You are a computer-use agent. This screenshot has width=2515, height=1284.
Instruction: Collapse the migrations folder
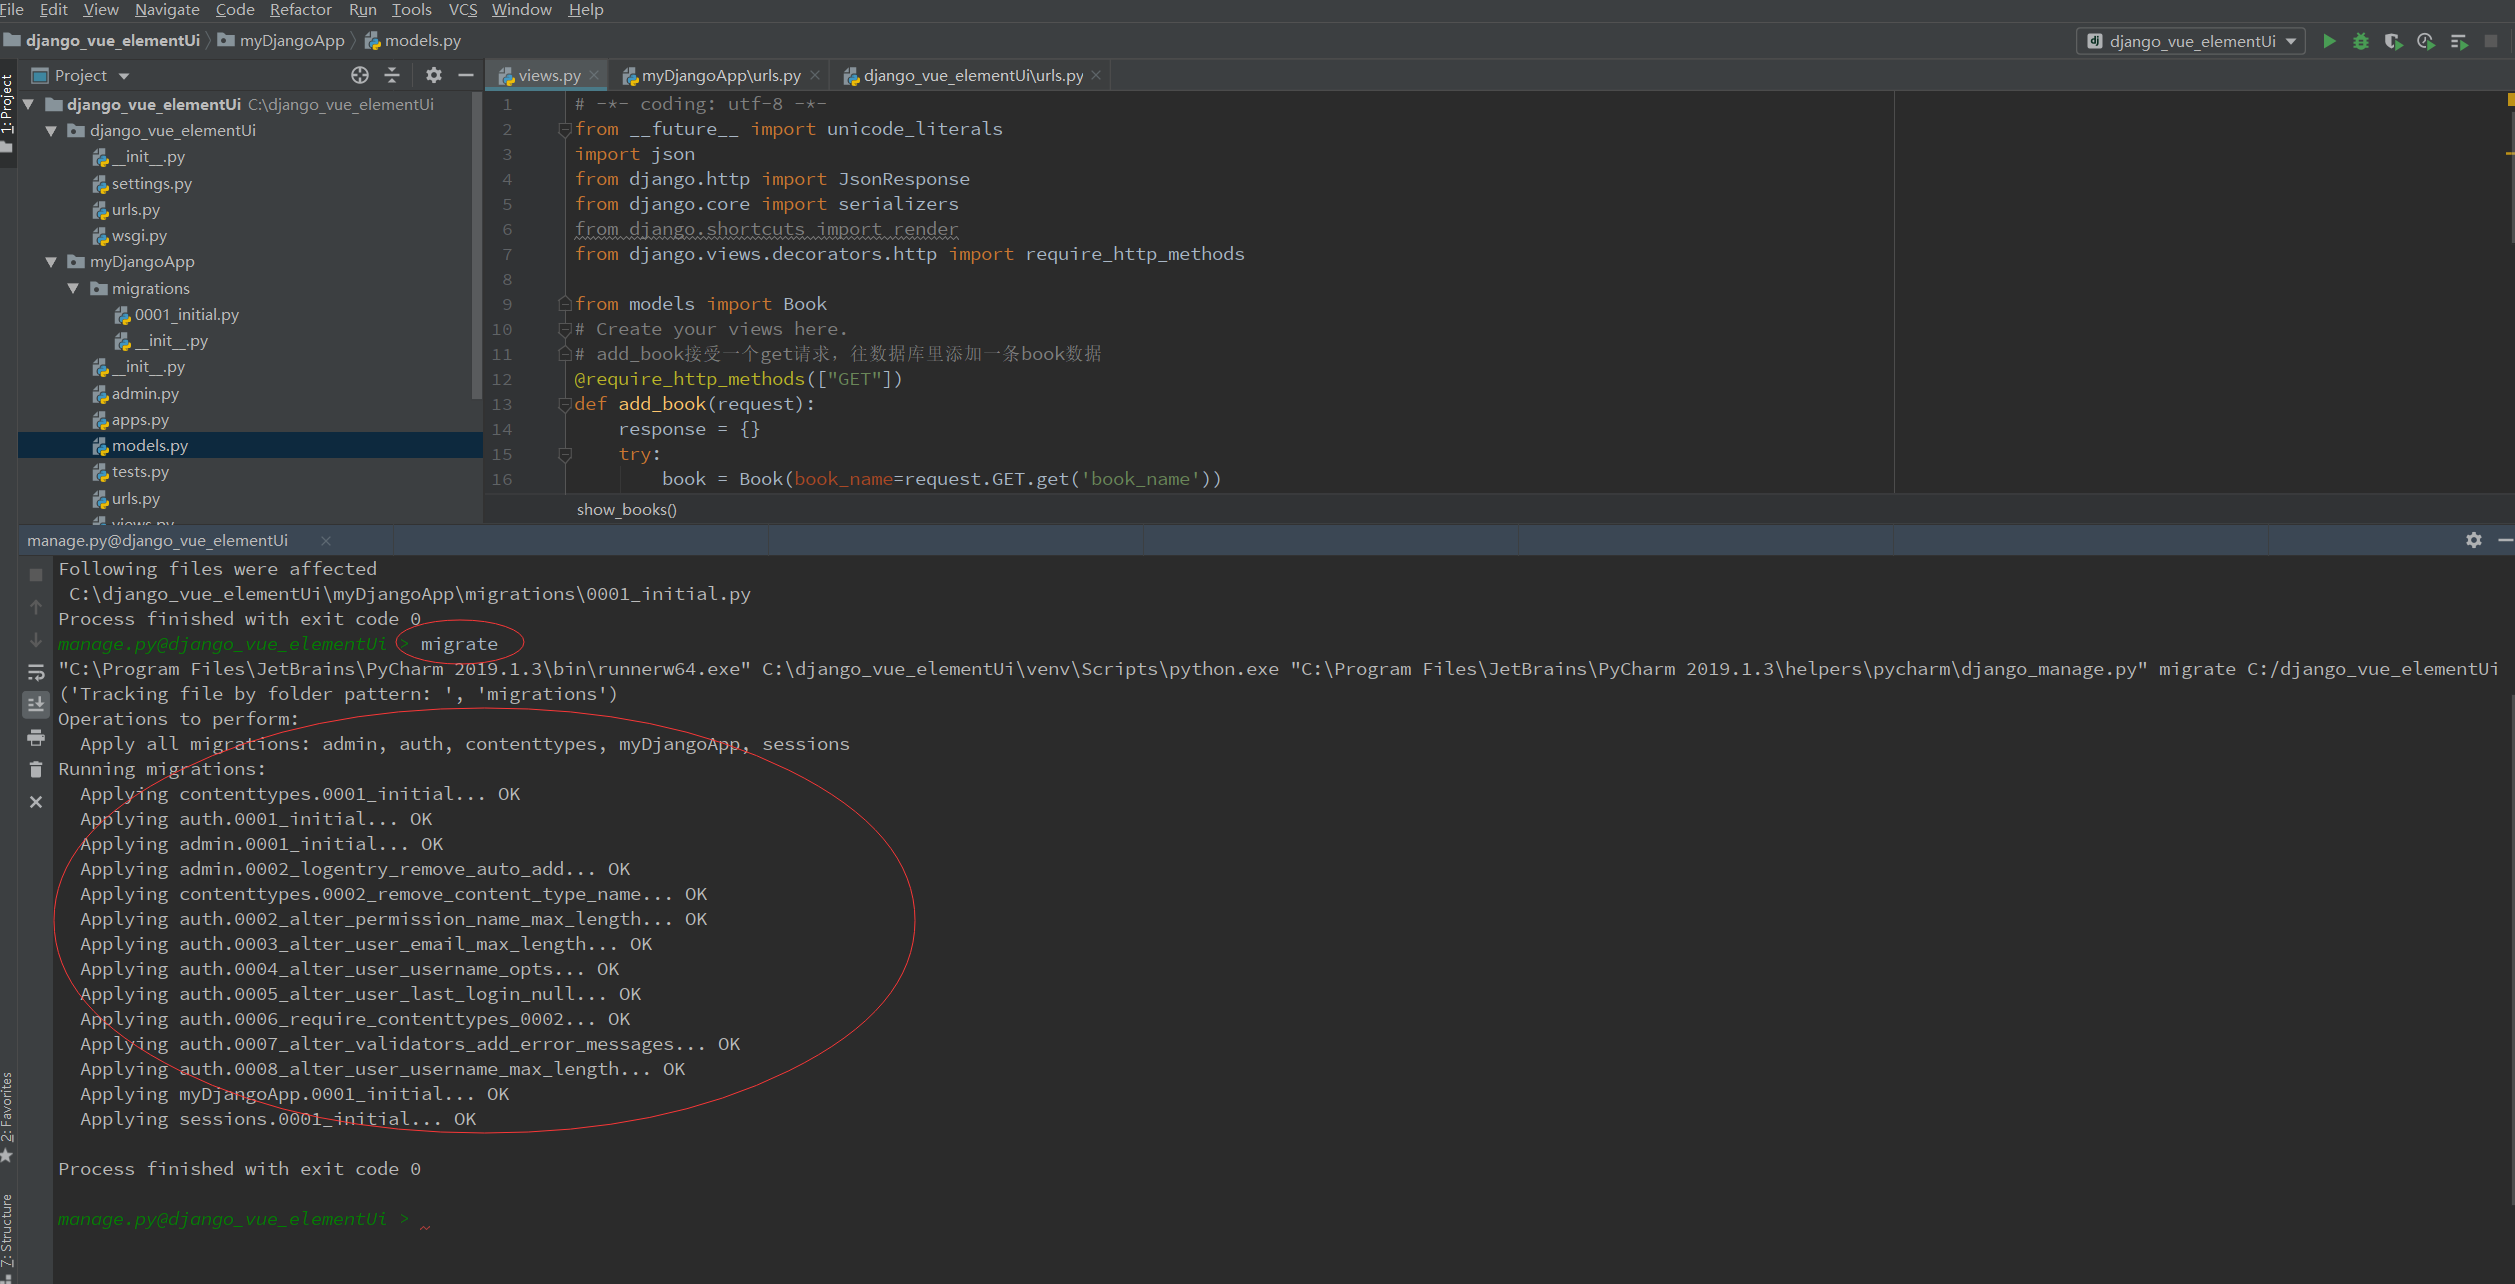click(73, 288)
